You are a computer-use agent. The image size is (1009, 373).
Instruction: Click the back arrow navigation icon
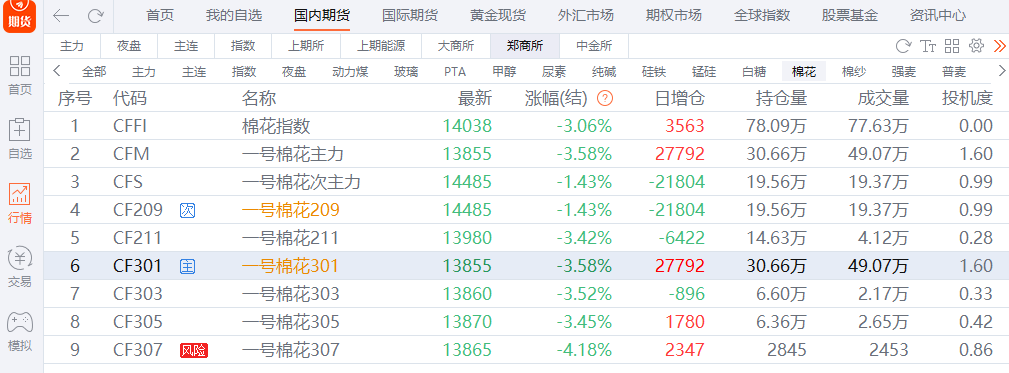point(61,16)
